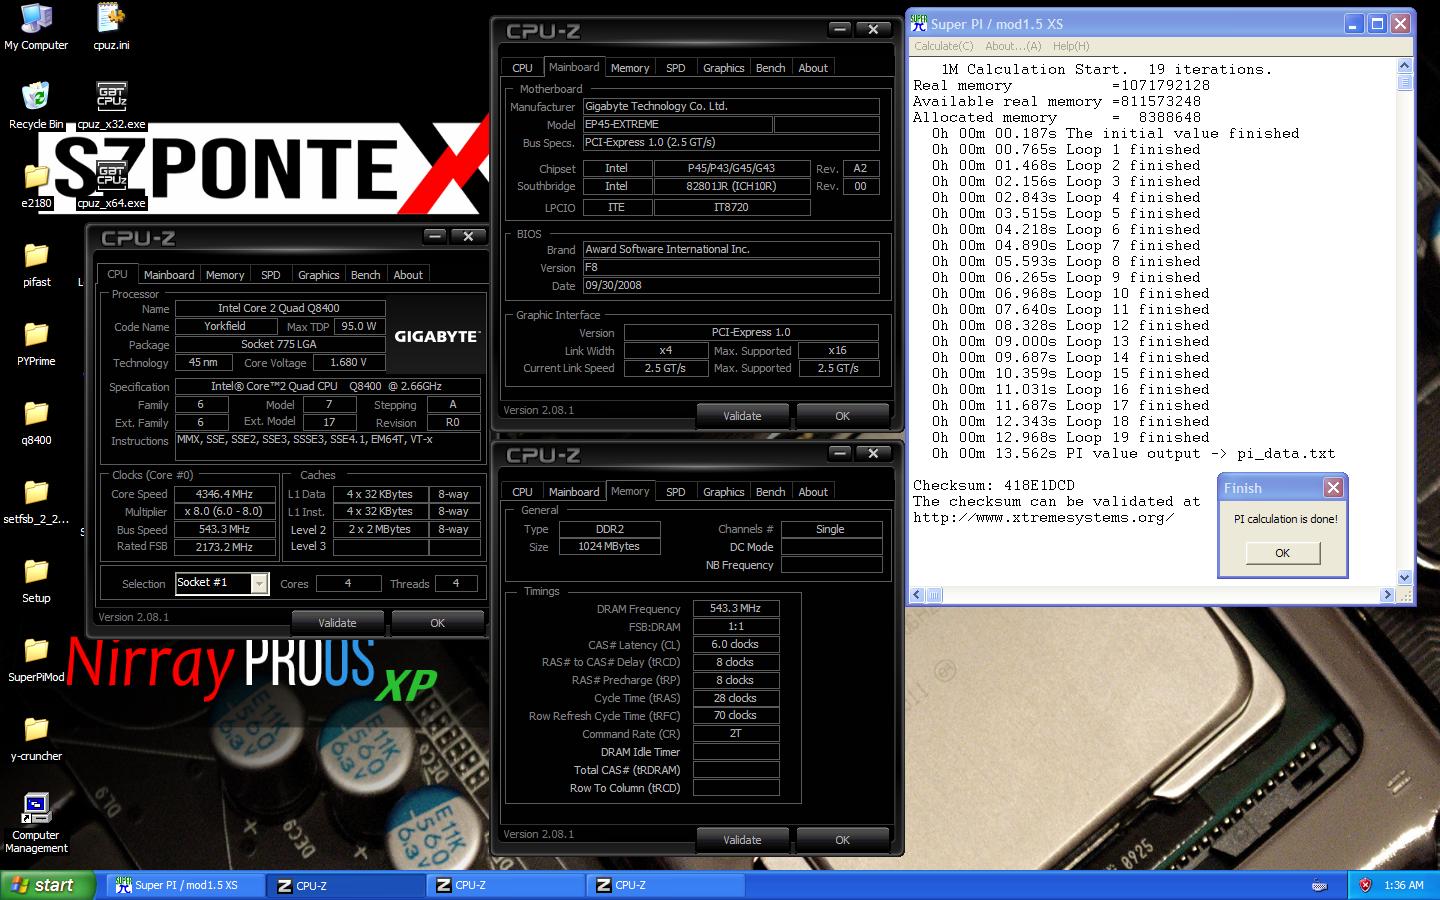Open the Windows Start menu

[47, 885]
